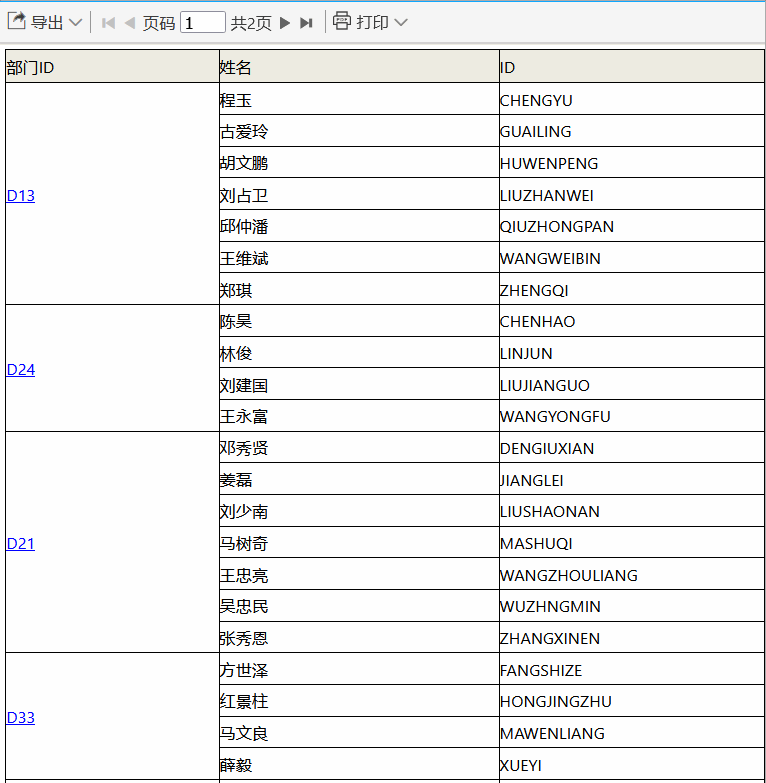The height and width of the screenshot is (783, 766).
Task: Select the 刘建国 name cell
Action: coord(359,384)
